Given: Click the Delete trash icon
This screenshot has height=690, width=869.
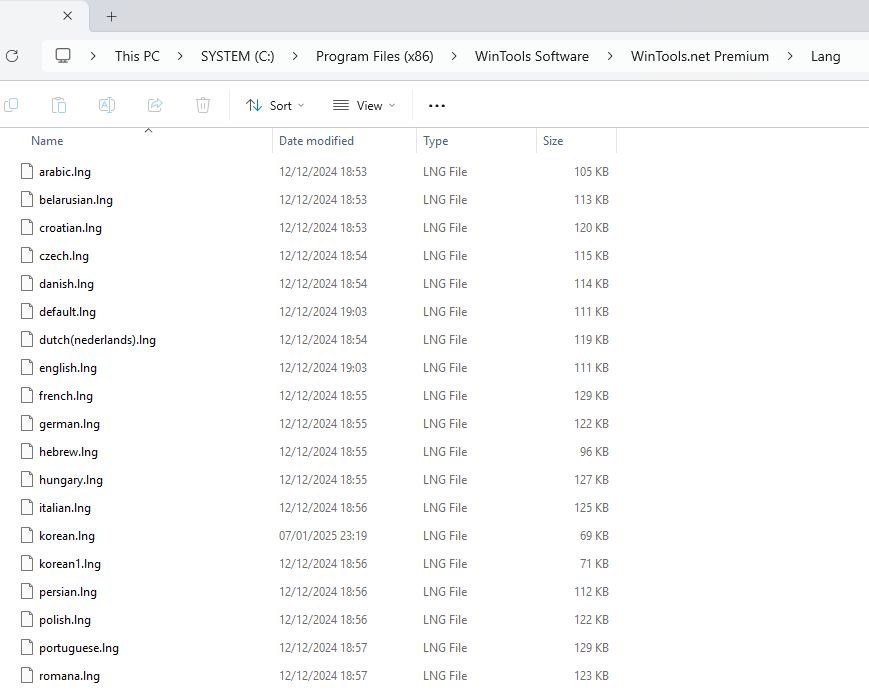Looking at the screenshot, I should 202,105.
